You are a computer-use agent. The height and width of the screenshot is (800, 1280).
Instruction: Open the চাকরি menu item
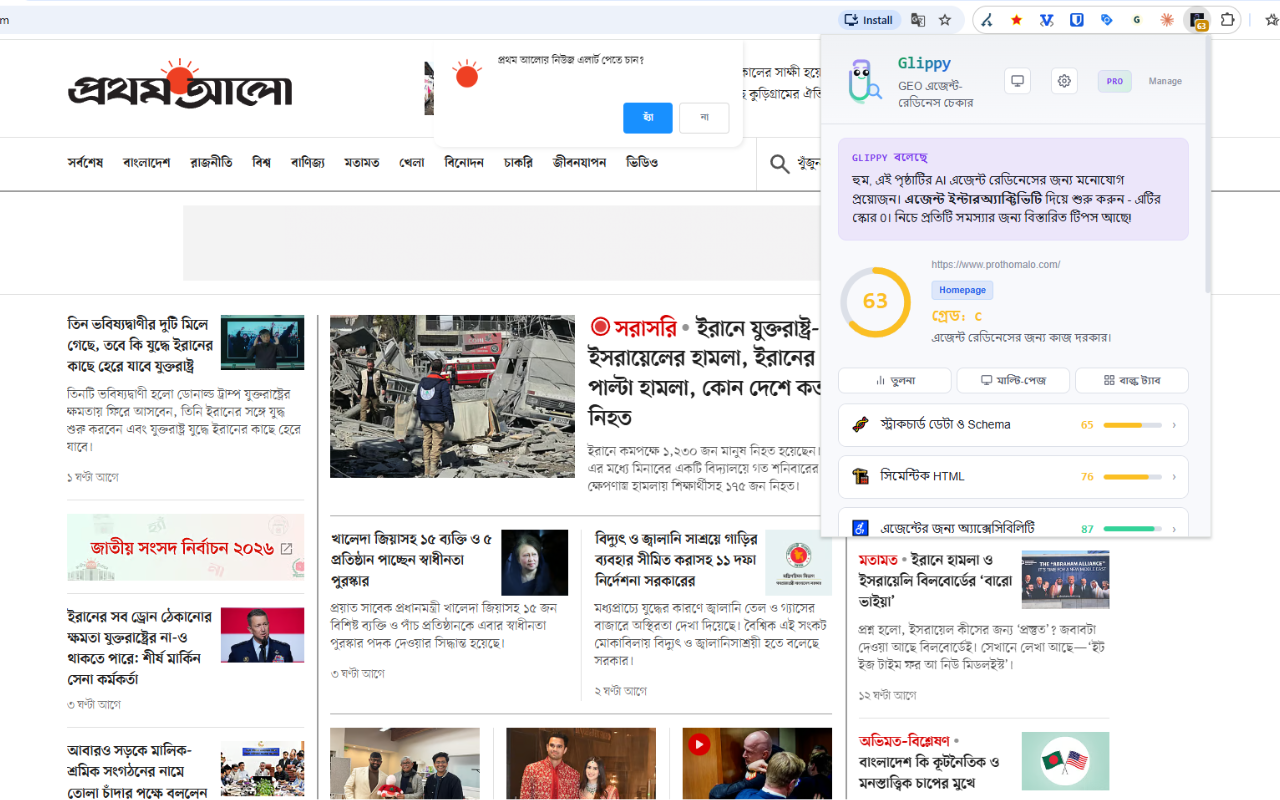[x=518, y=162]
